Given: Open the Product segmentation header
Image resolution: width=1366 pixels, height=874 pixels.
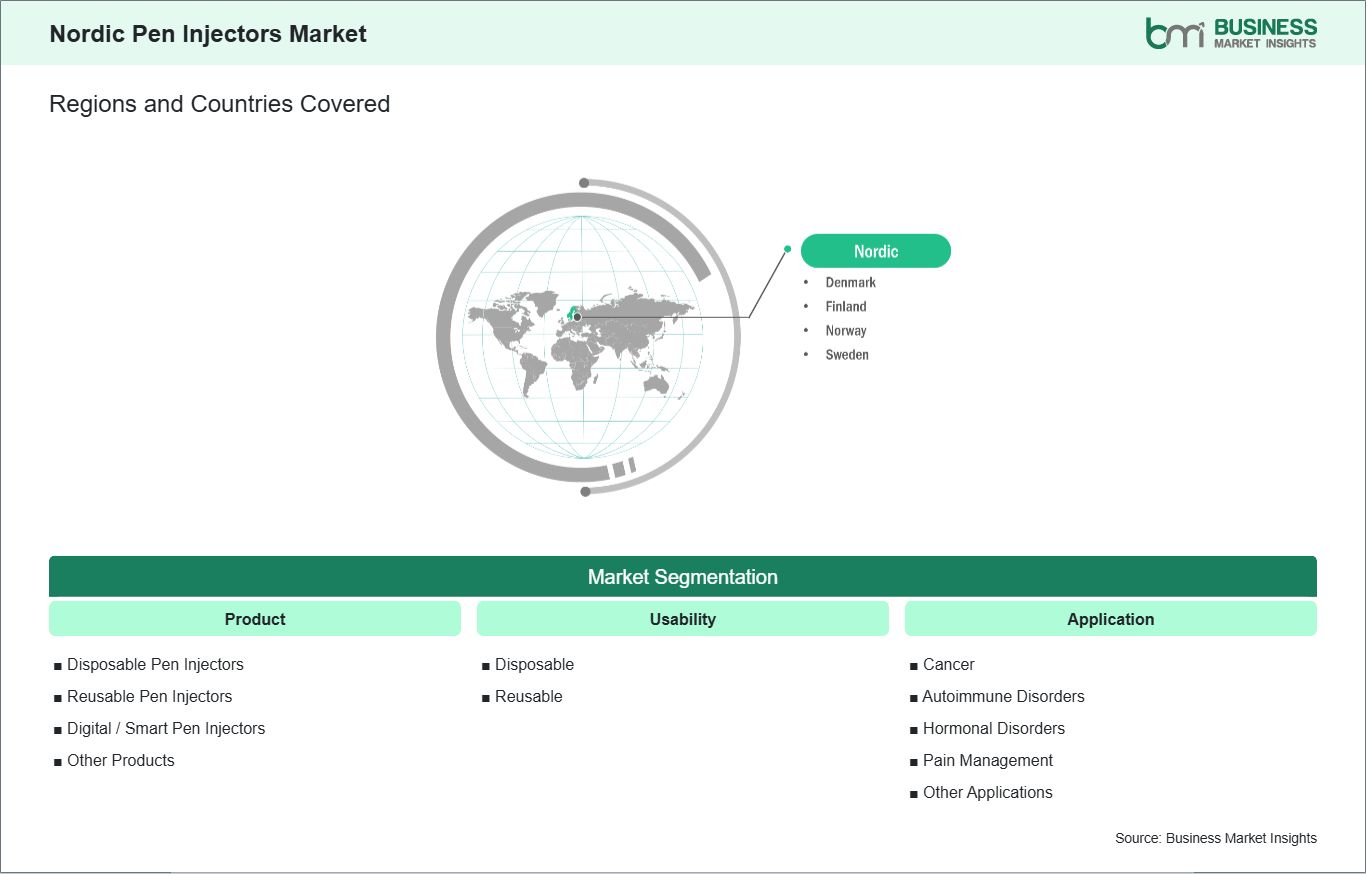Looking at the screenshot, I should coord(255,619).
